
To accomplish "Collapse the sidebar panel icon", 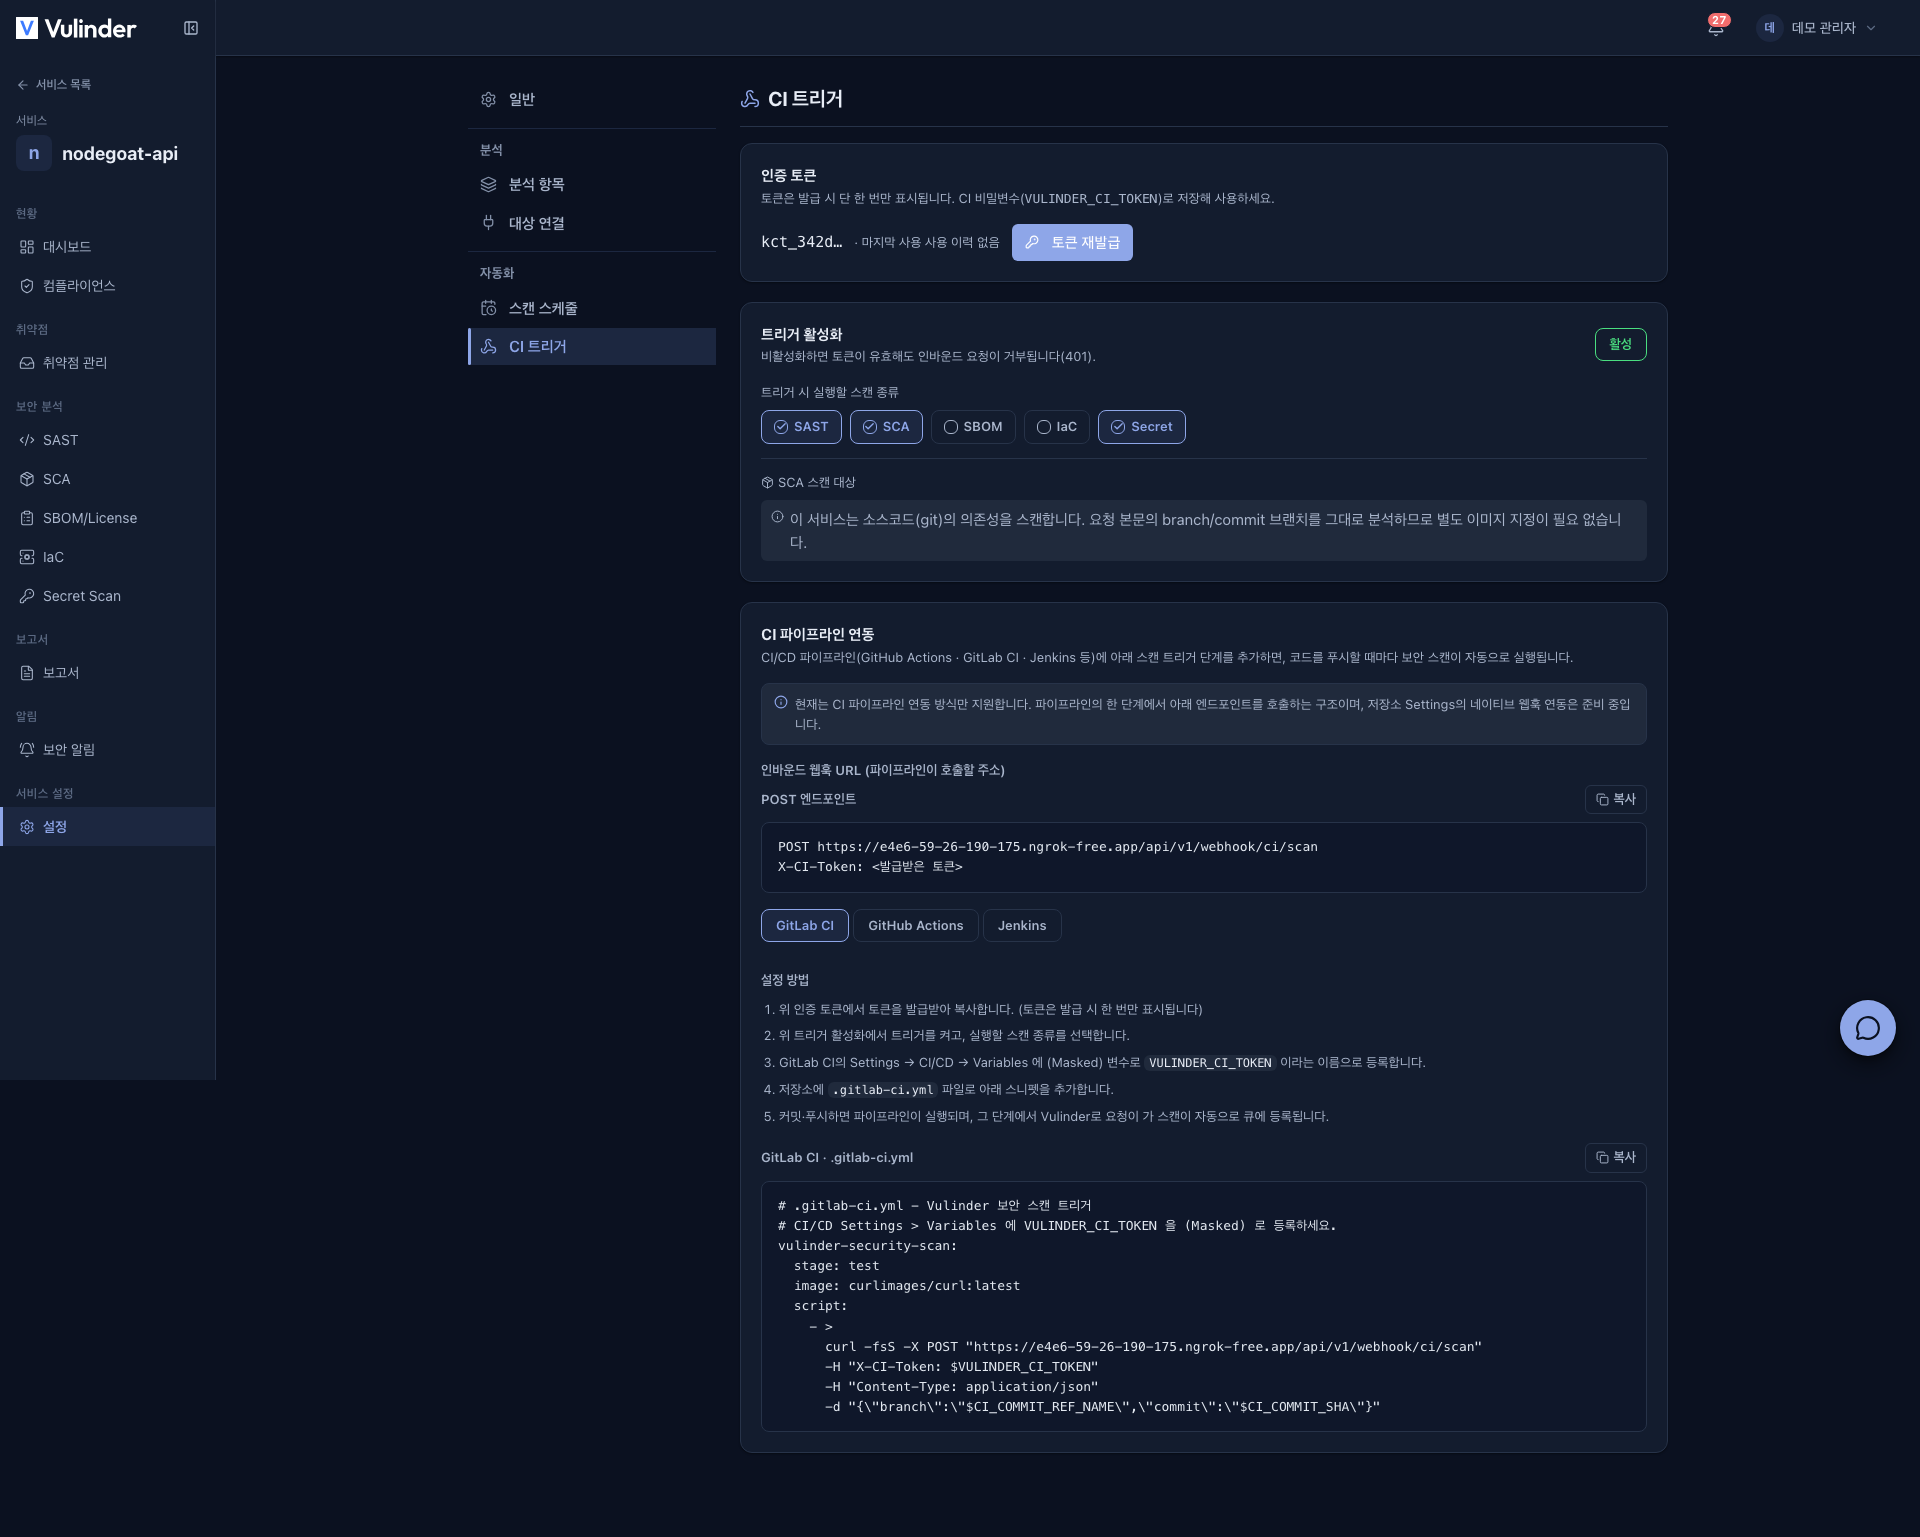I will click(x=191, y=28).
